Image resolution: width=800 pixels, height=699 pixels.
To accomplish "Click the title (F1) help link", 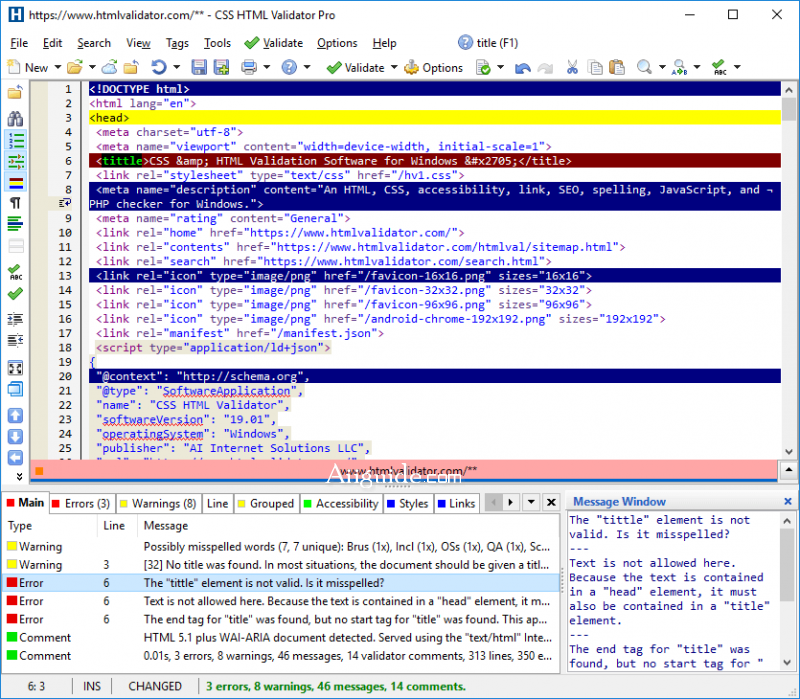I will 488,43.
